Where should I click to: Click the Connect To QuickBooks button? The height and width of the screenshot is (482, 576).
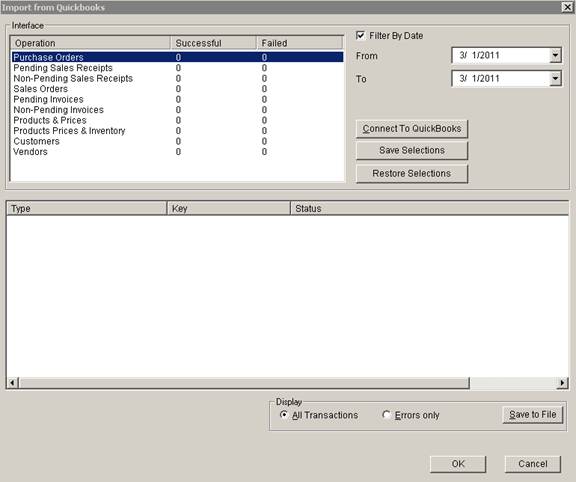point(412,129)
